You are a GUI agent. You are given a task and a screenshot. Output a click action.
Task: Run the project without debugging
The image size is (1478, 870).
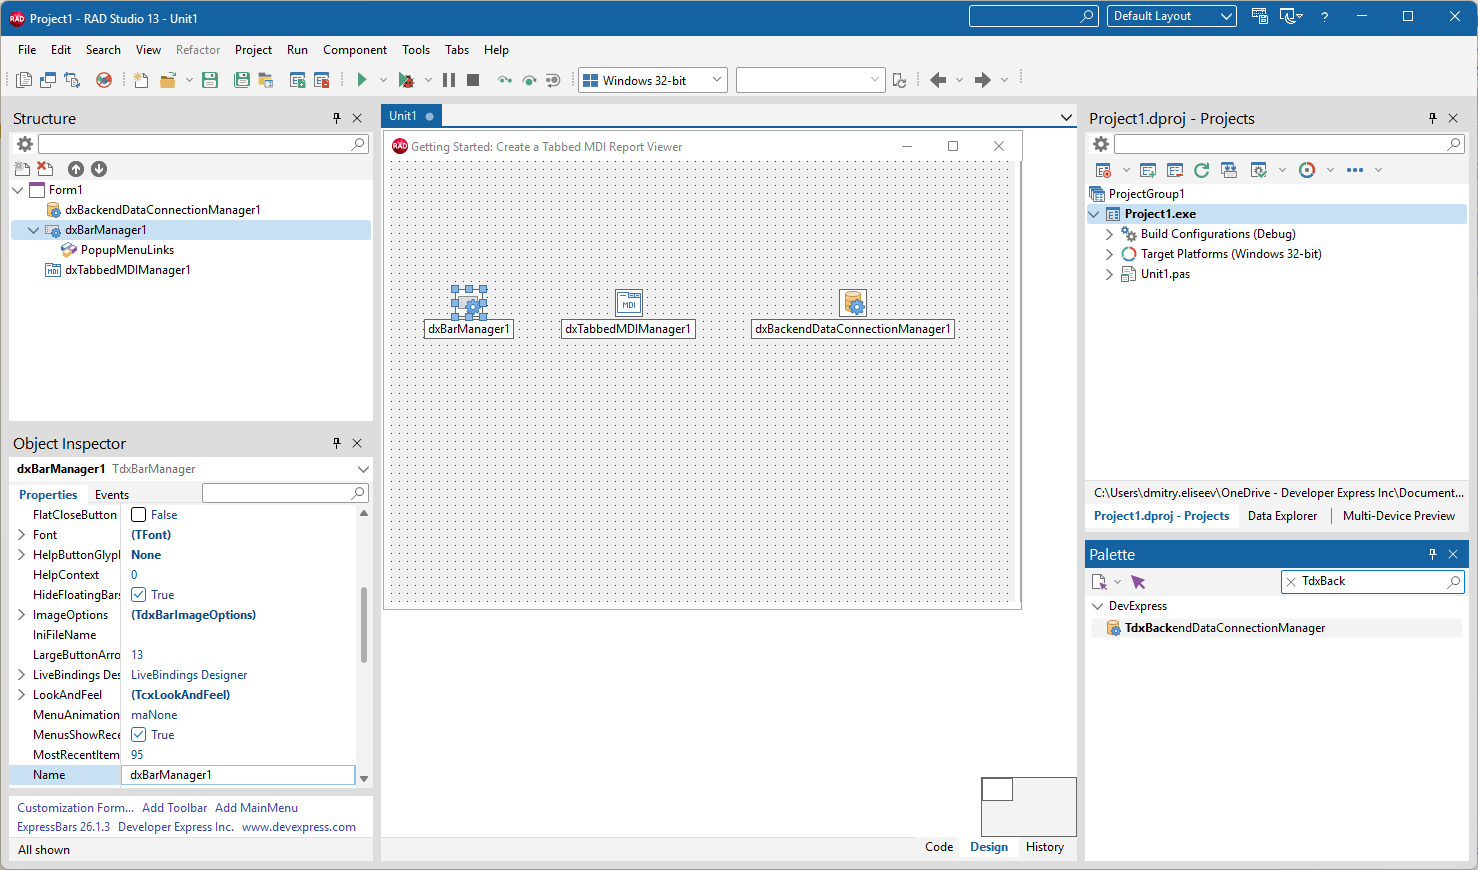coord(362,80)
